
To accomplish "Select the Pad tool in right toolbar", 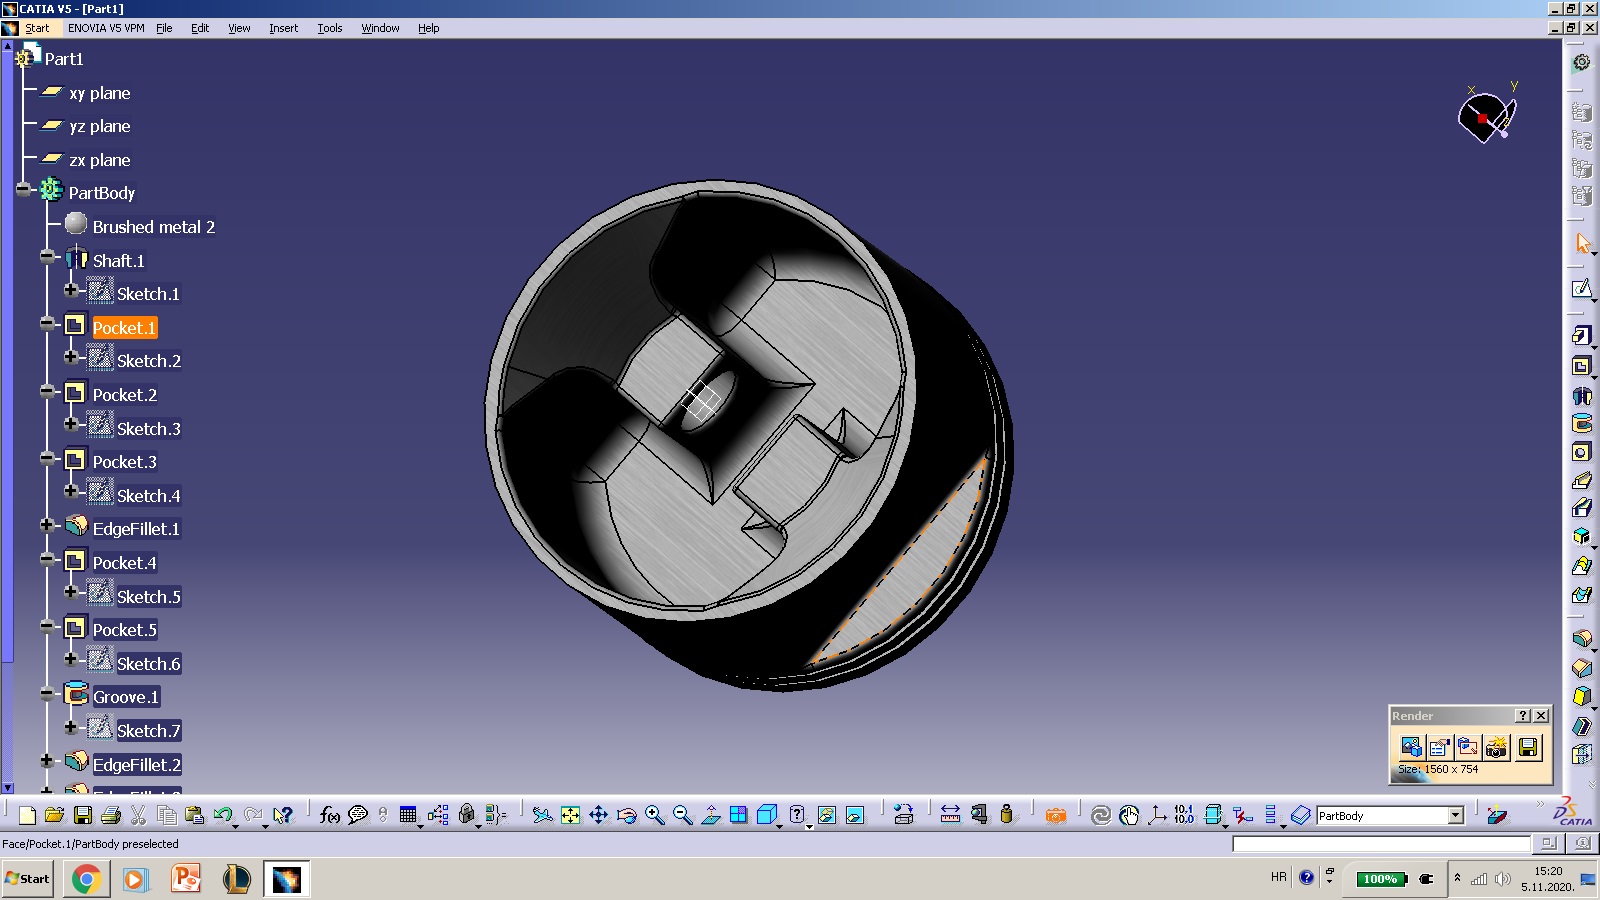I will pos(1581,335).
